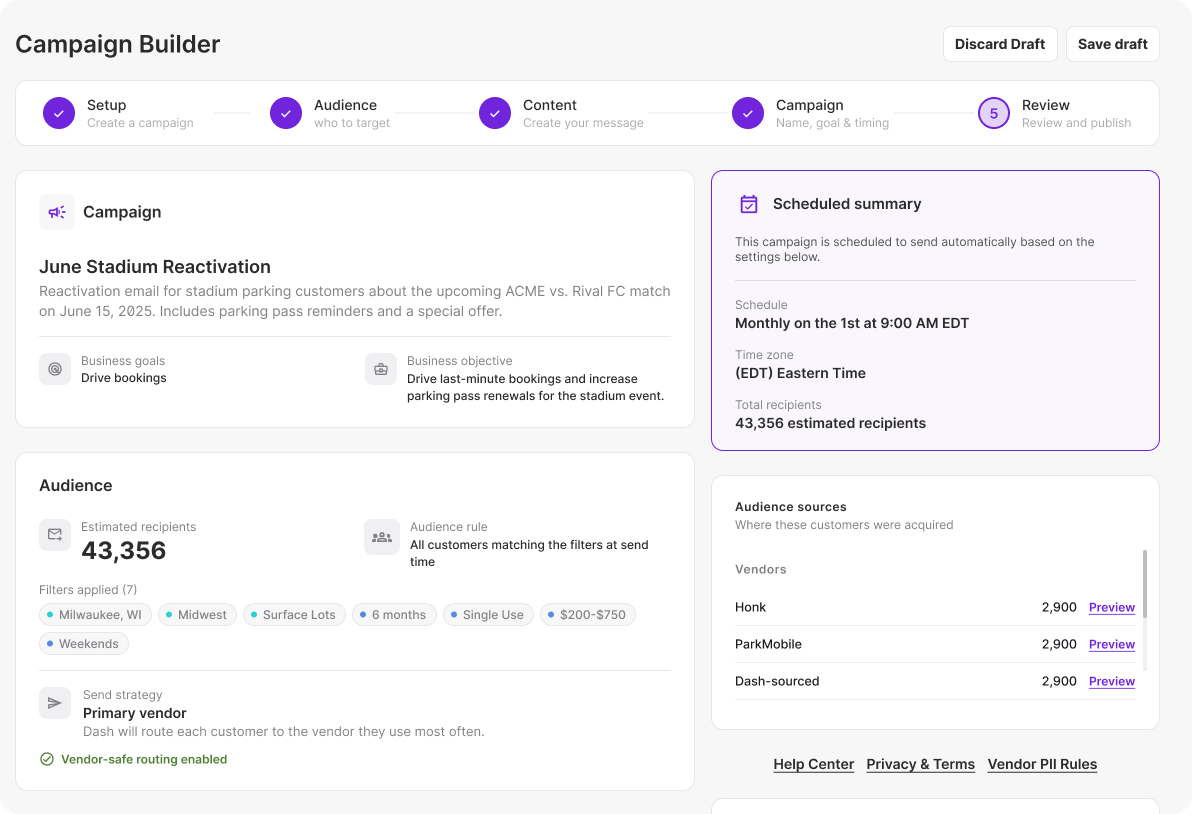Preview the Honk vendor audience
1192x814 pixels.
(x=1111, y=607)
